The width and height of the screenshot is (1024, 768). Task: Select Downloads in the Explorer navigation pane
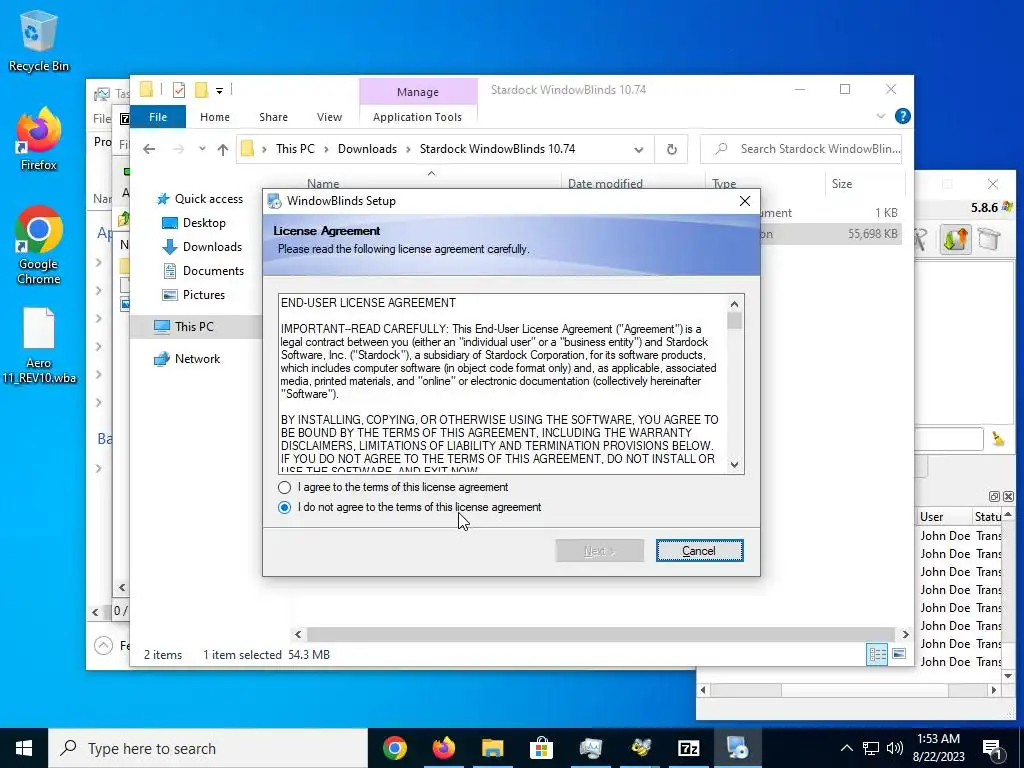pyautogui.click(x=212, y=247)
